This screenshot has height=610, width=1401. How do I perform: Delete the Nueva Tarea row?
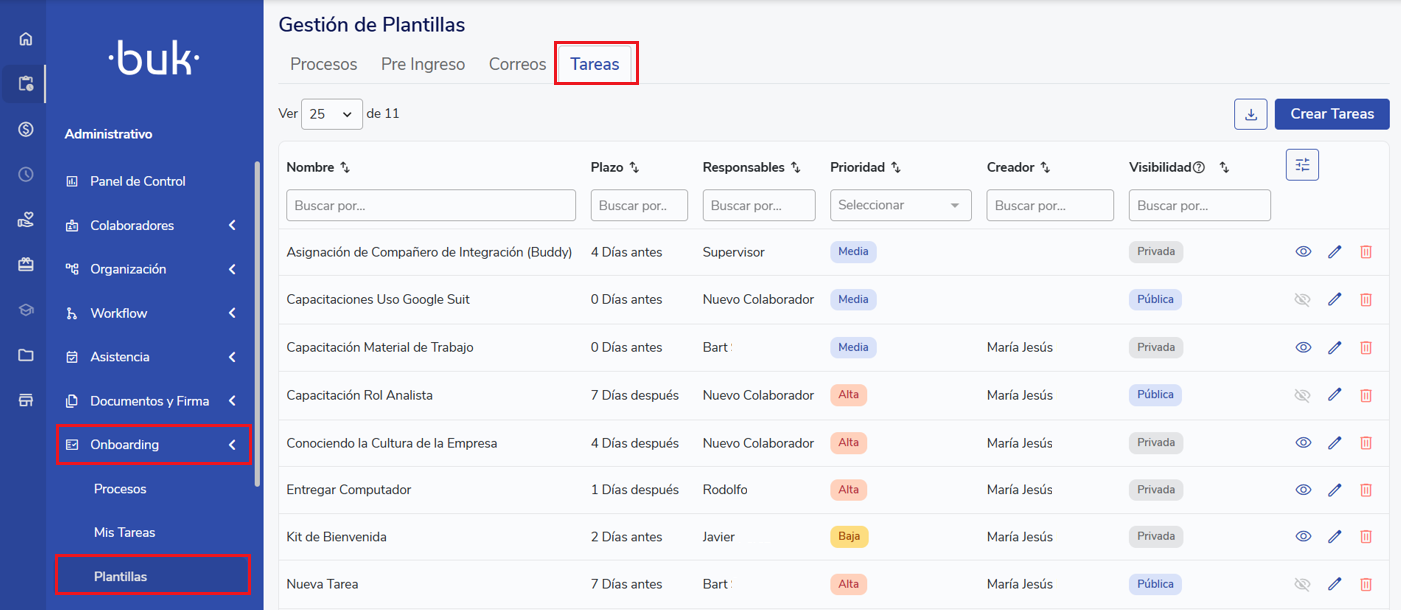[1366, 584]
